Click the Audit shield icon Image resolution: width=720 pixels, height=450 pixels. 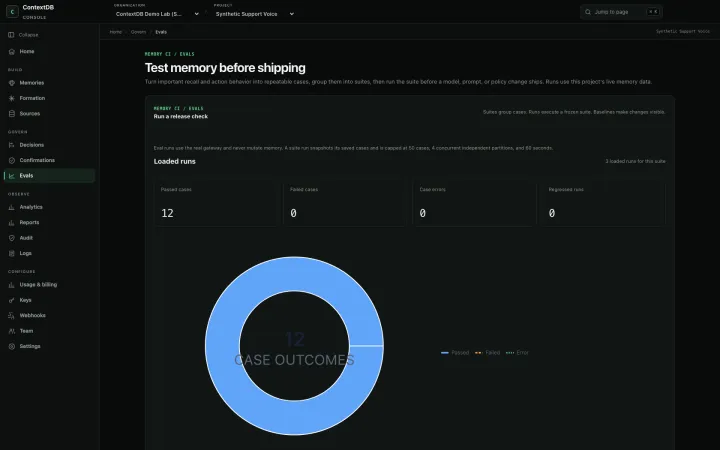point(11,238)
